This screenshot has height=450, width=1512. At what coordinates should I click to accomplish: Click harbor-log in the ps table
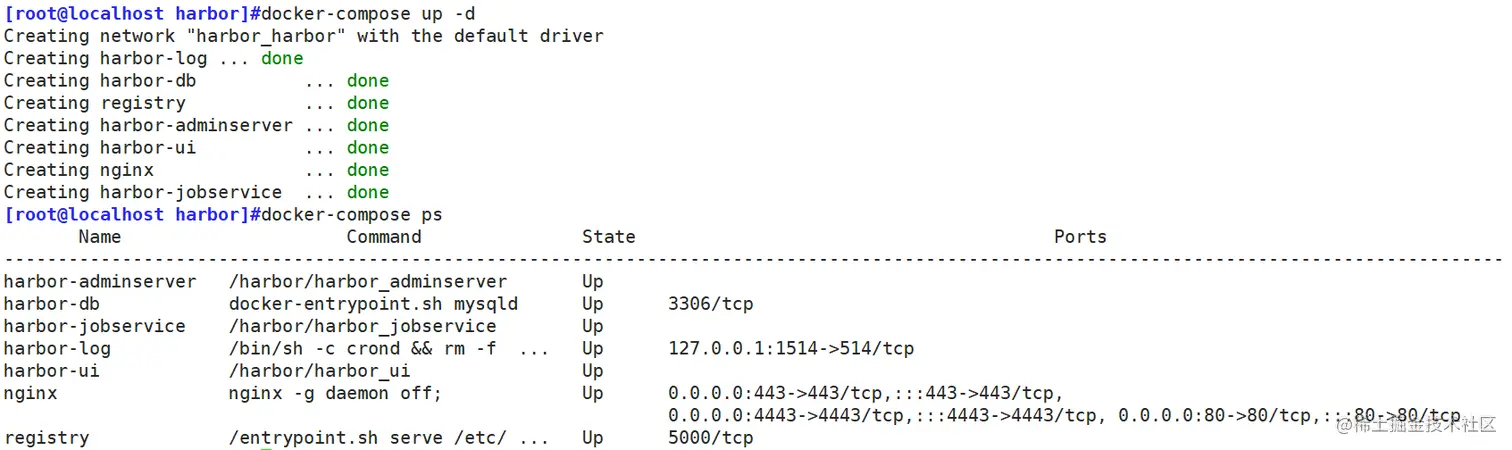pyautogui.click(x=57, y=349)
